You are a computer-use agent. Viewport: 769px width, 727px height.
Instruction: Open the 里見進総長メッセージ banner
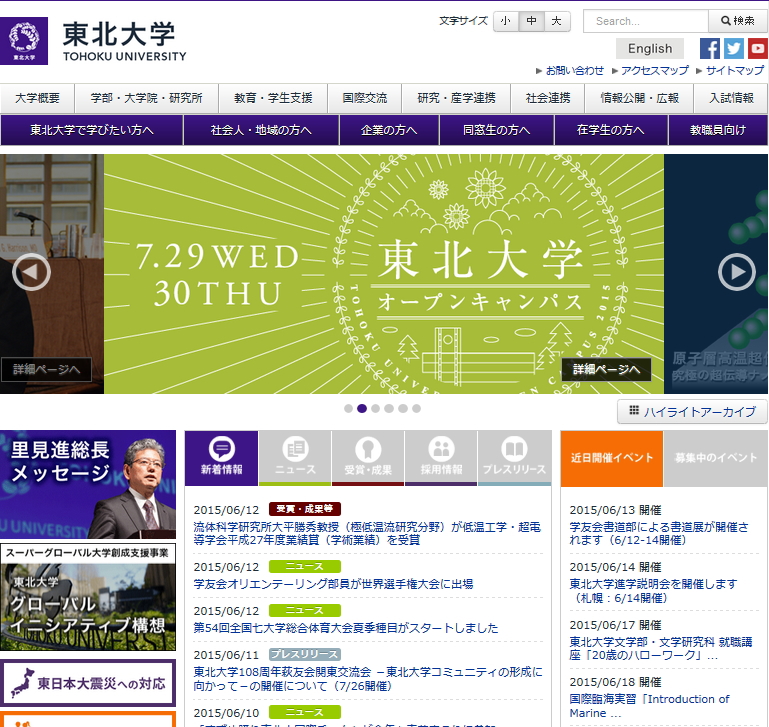click(x=88, y=484)
